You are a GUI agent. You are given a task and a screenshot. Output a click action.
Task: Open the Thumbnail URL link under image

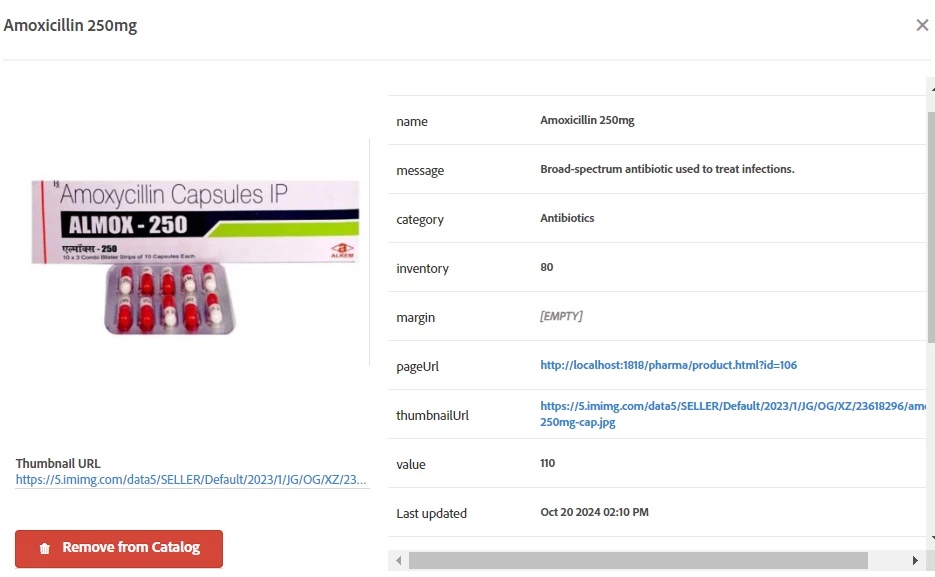[x=191, y=479]
